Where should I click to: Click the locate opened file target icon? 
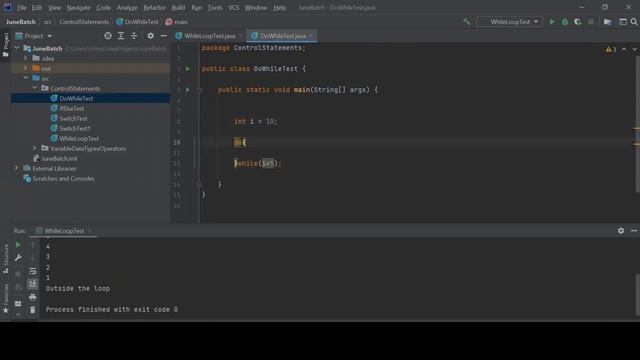click(x=108, y=36)
